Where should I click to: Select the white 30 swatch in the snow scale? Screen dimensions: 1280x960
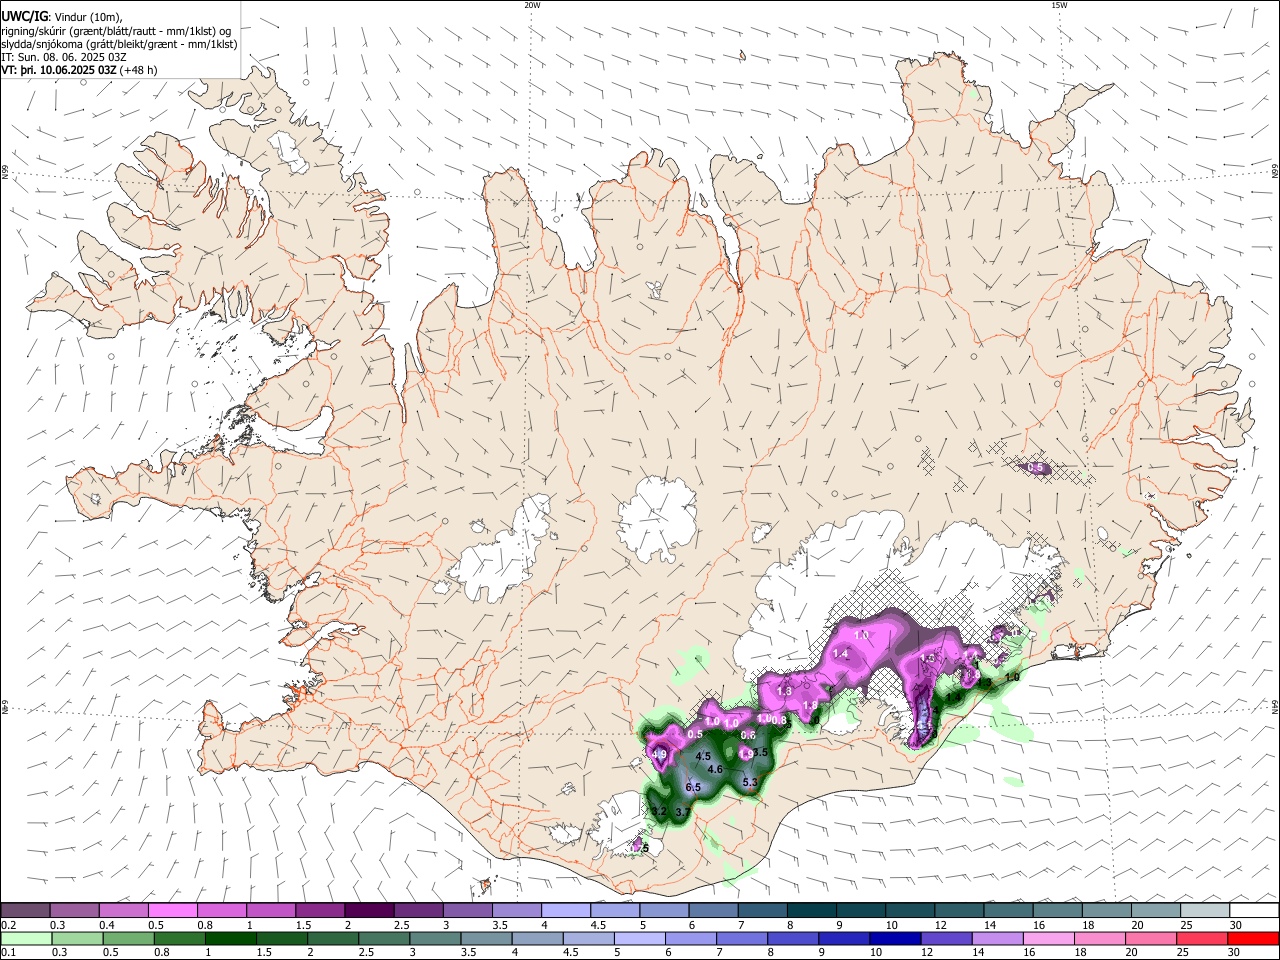1253,911
